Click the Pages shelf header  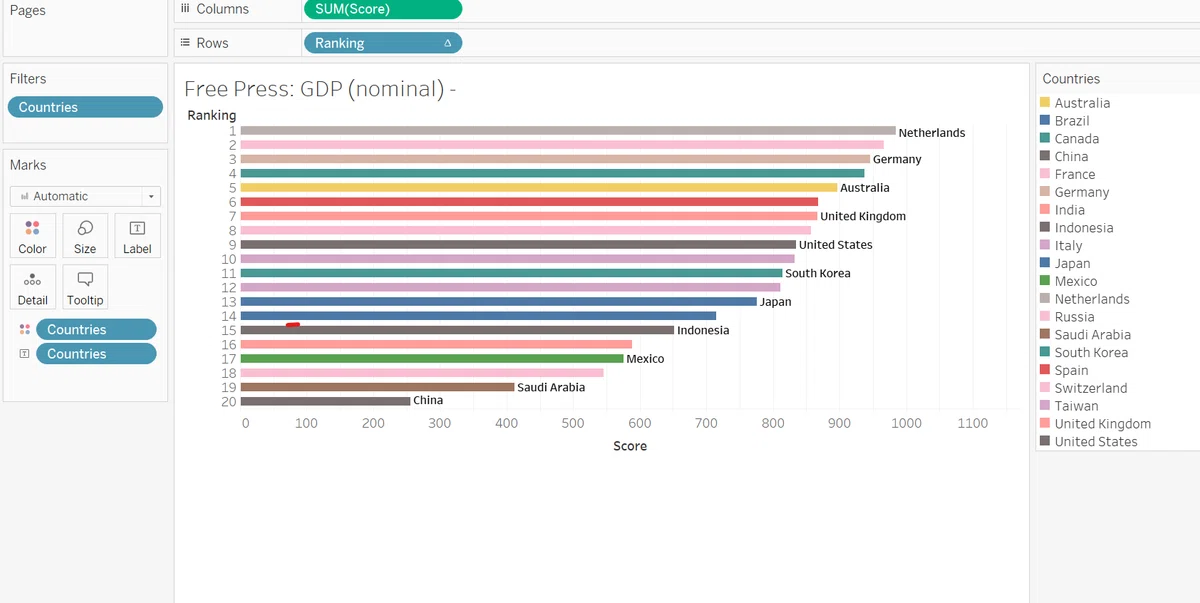[27, 10]
